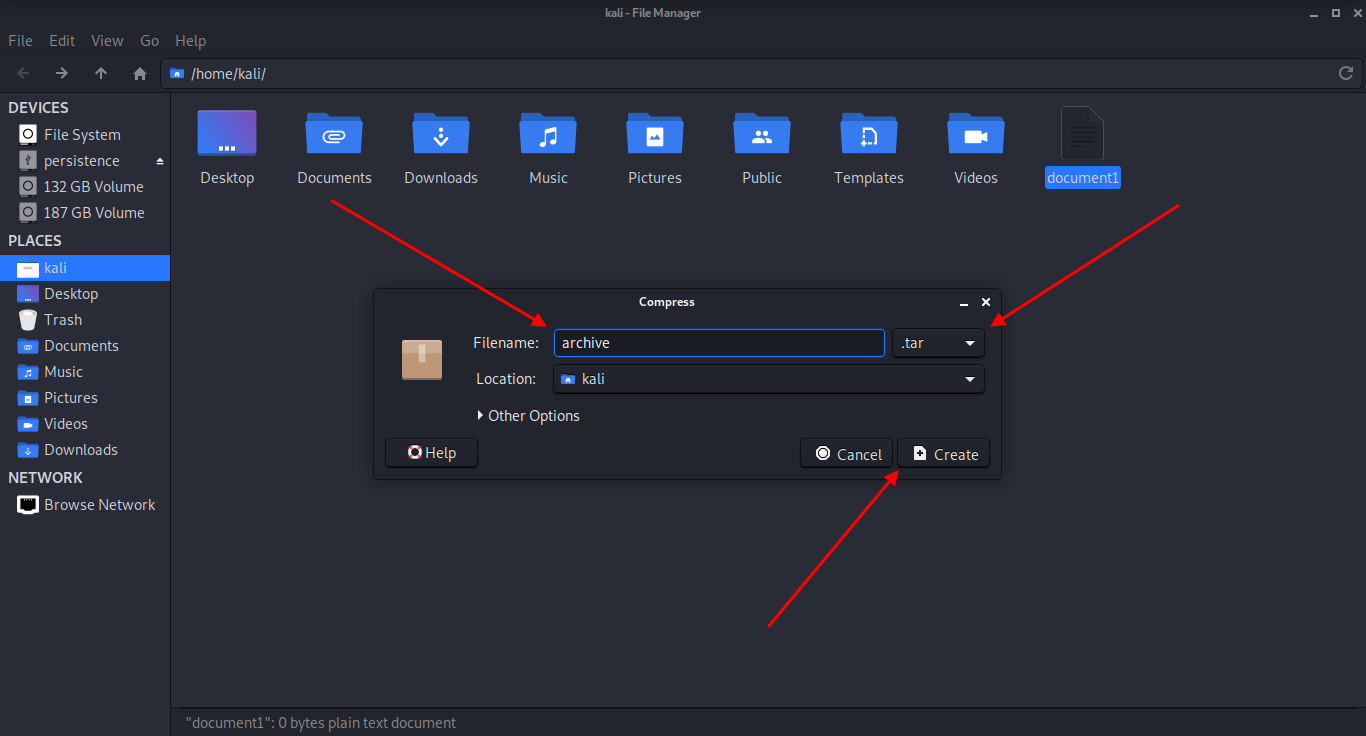The height and width of the screenshot is (736, 1366).
Task: Click the Home toolbar icon
Action: point(140,73)
